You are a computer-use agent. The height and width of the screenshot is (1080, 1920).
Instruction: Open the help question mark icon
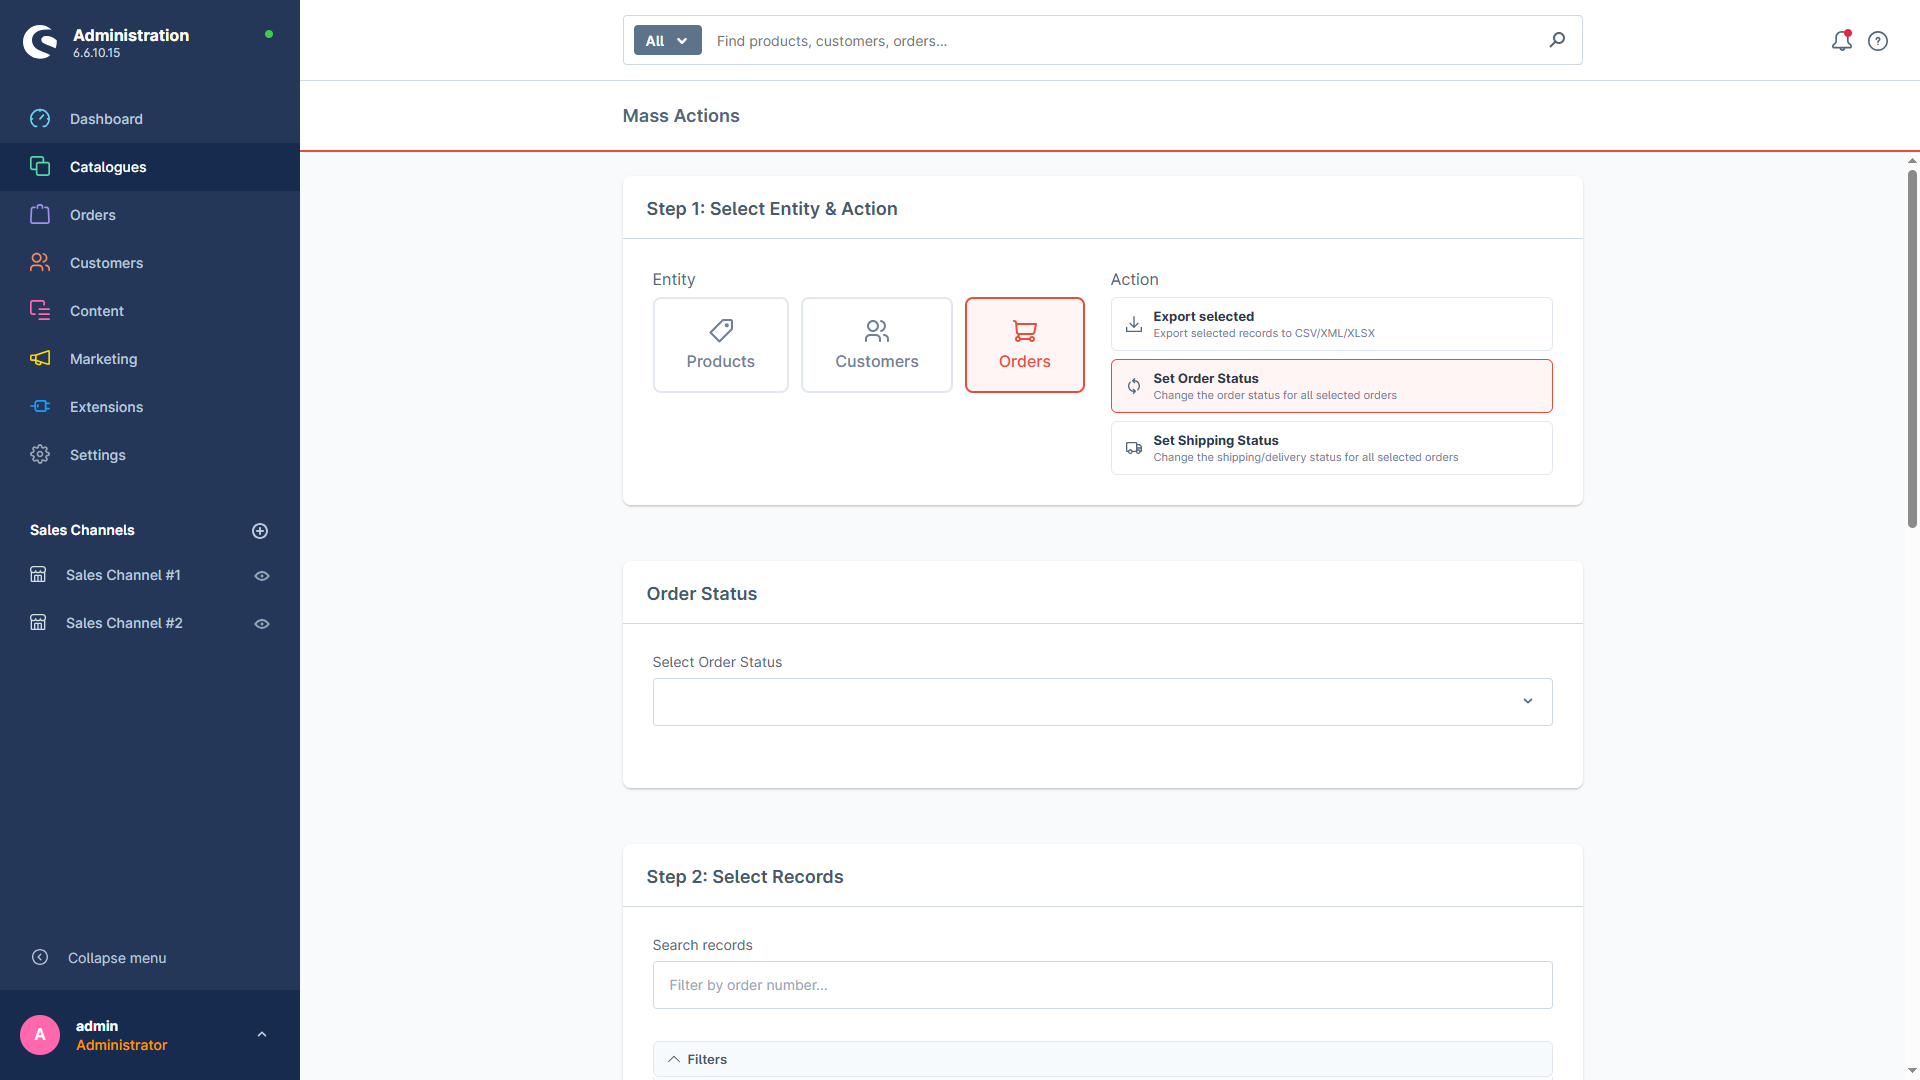(x=1878, y=41)
